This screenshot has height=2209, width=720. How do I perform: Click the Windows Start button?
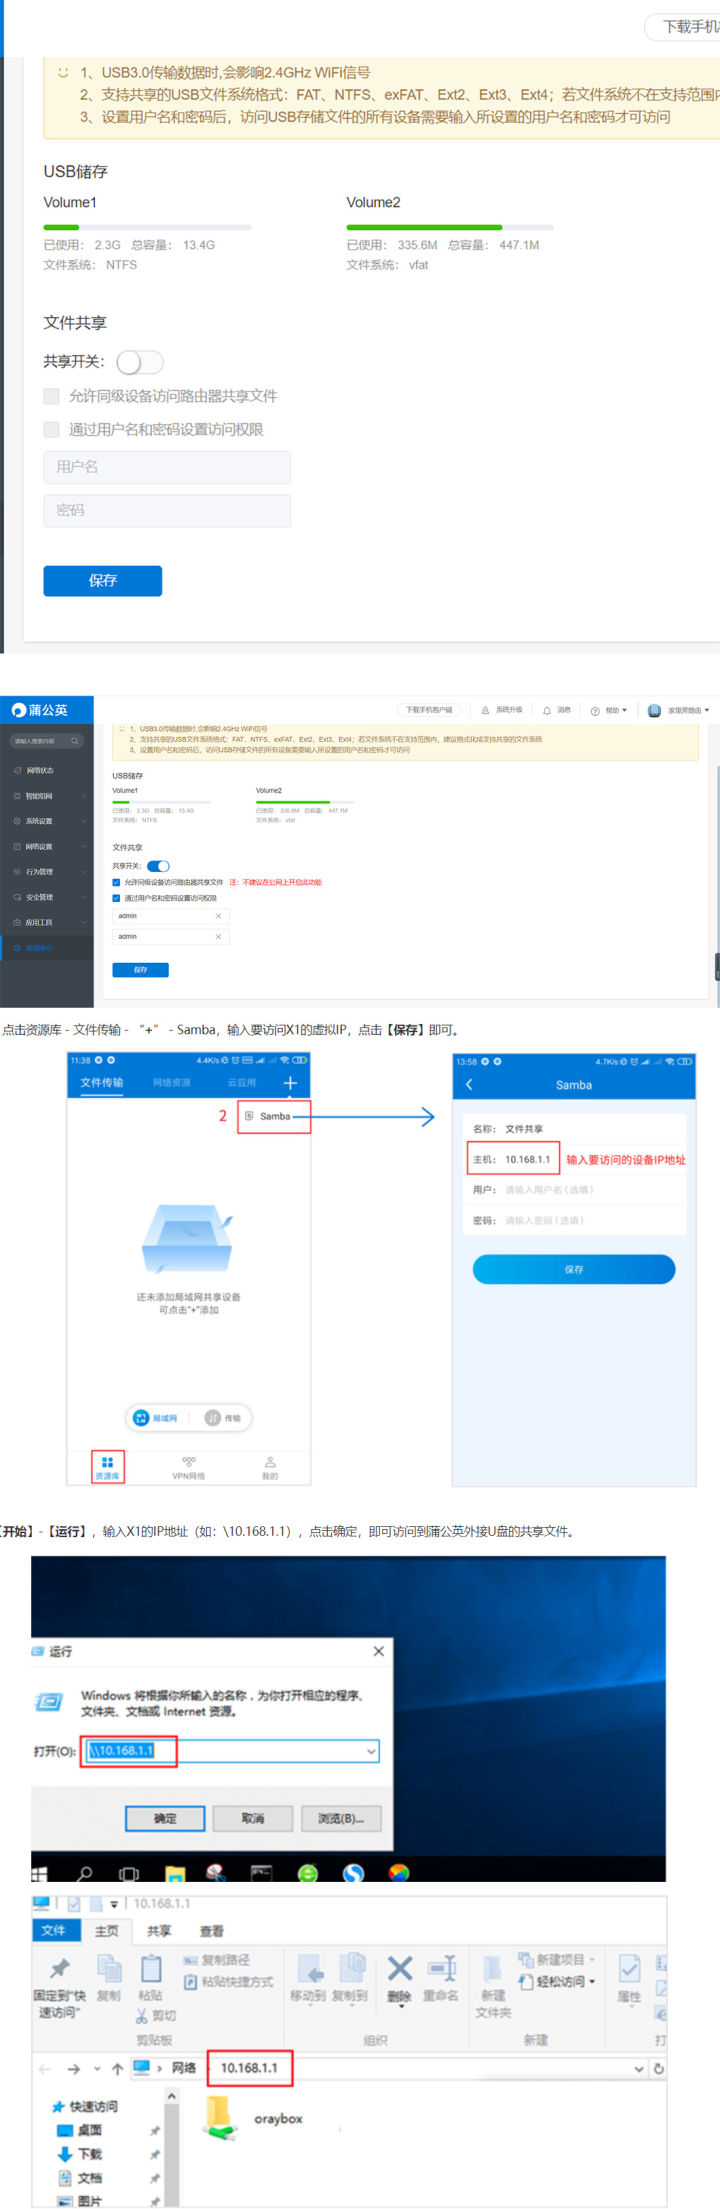coord(40,1873)
